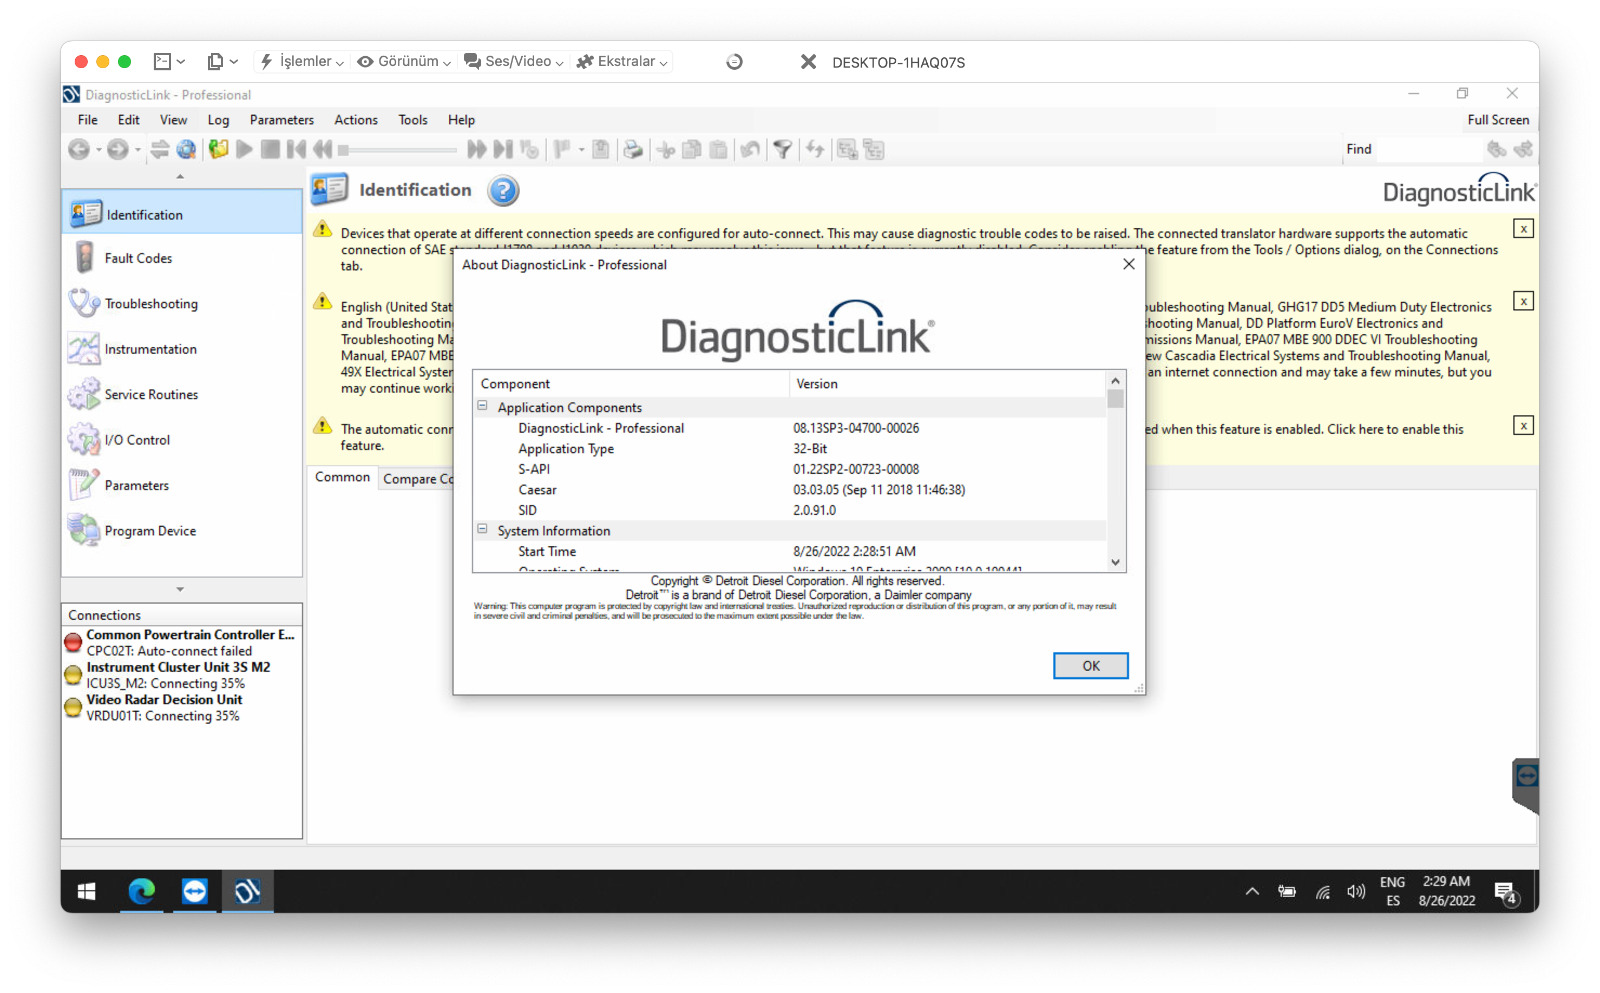Click sidebar scroll-up arrow above Identification
Image resolution: width=1600 pixels, height=993 pixels.
[x=180, y=177]
